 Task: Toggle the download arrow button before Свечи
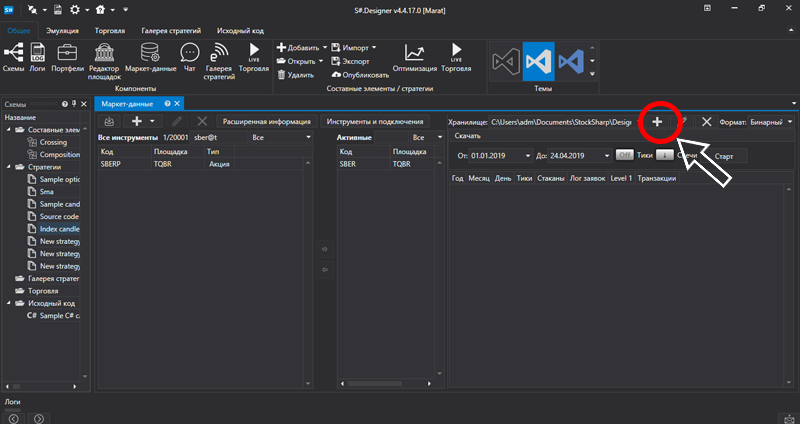(x=664, y=156)
